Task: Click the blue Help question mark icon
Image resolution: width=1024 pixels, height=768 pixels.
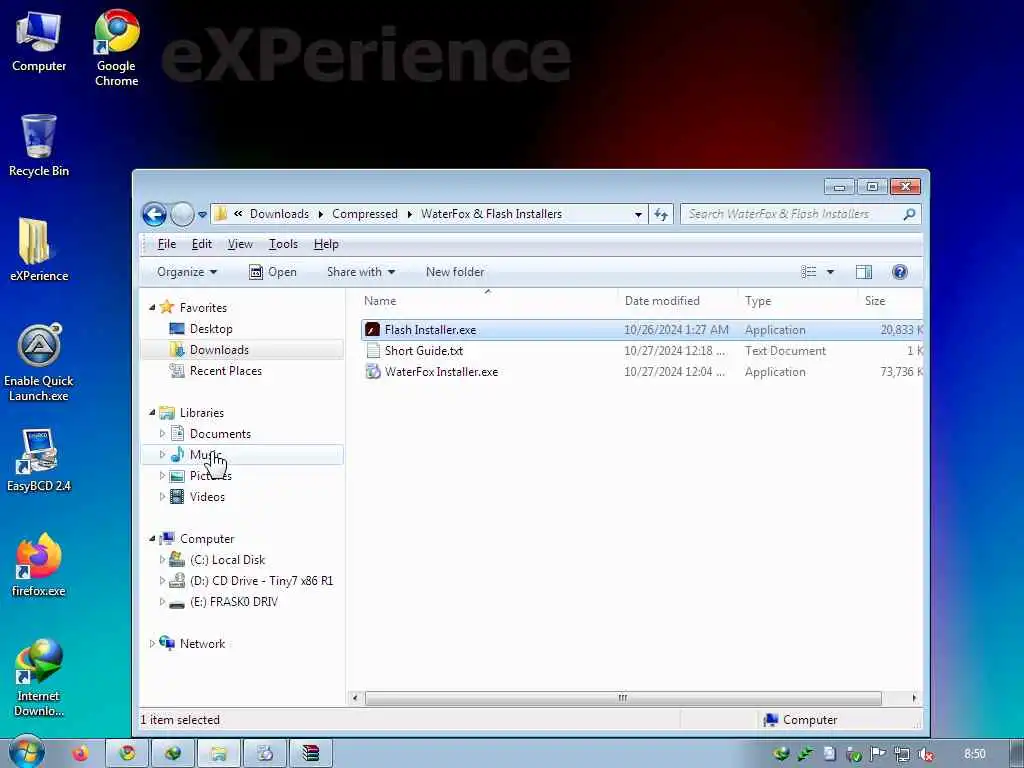Action: [899, 272]
